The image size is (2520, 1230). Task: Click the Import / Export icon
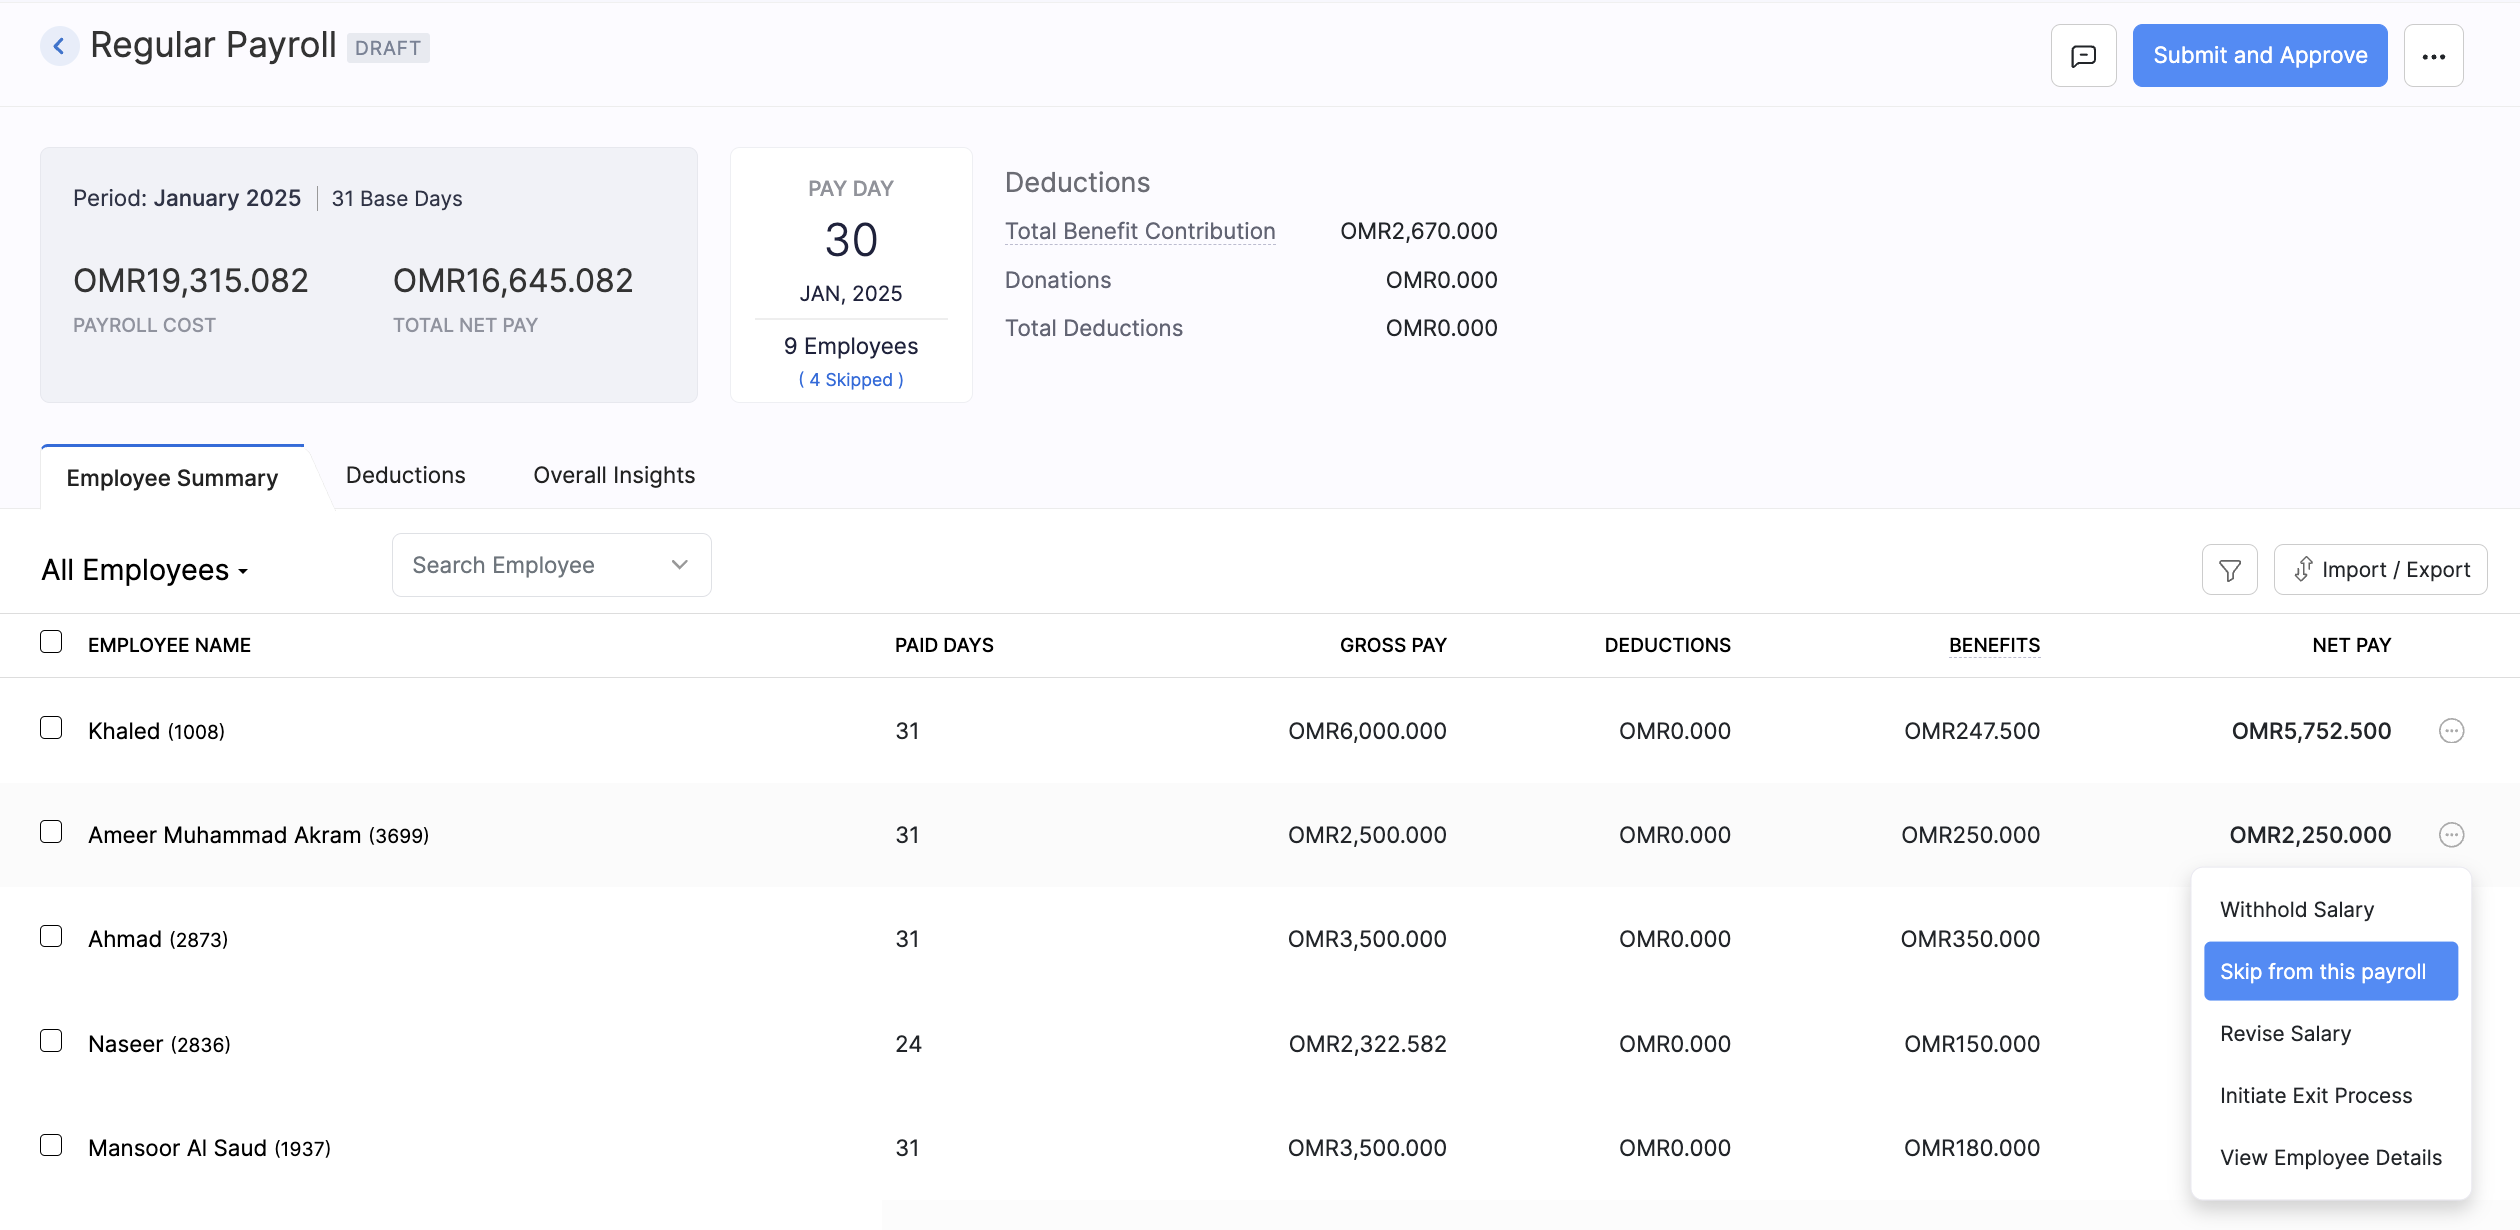(x=2381, y=569)
